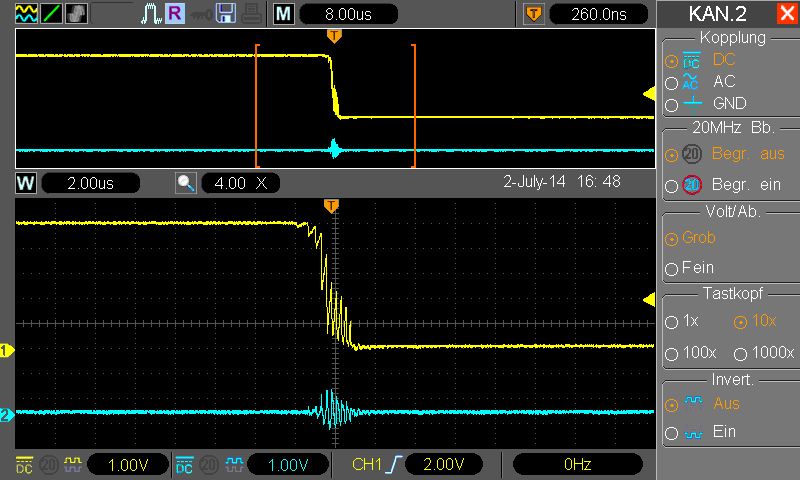800x480 pixels.
Task: Enable 20MHz bandwidth limit (Begr. ein)
Action: click(671, 186)
